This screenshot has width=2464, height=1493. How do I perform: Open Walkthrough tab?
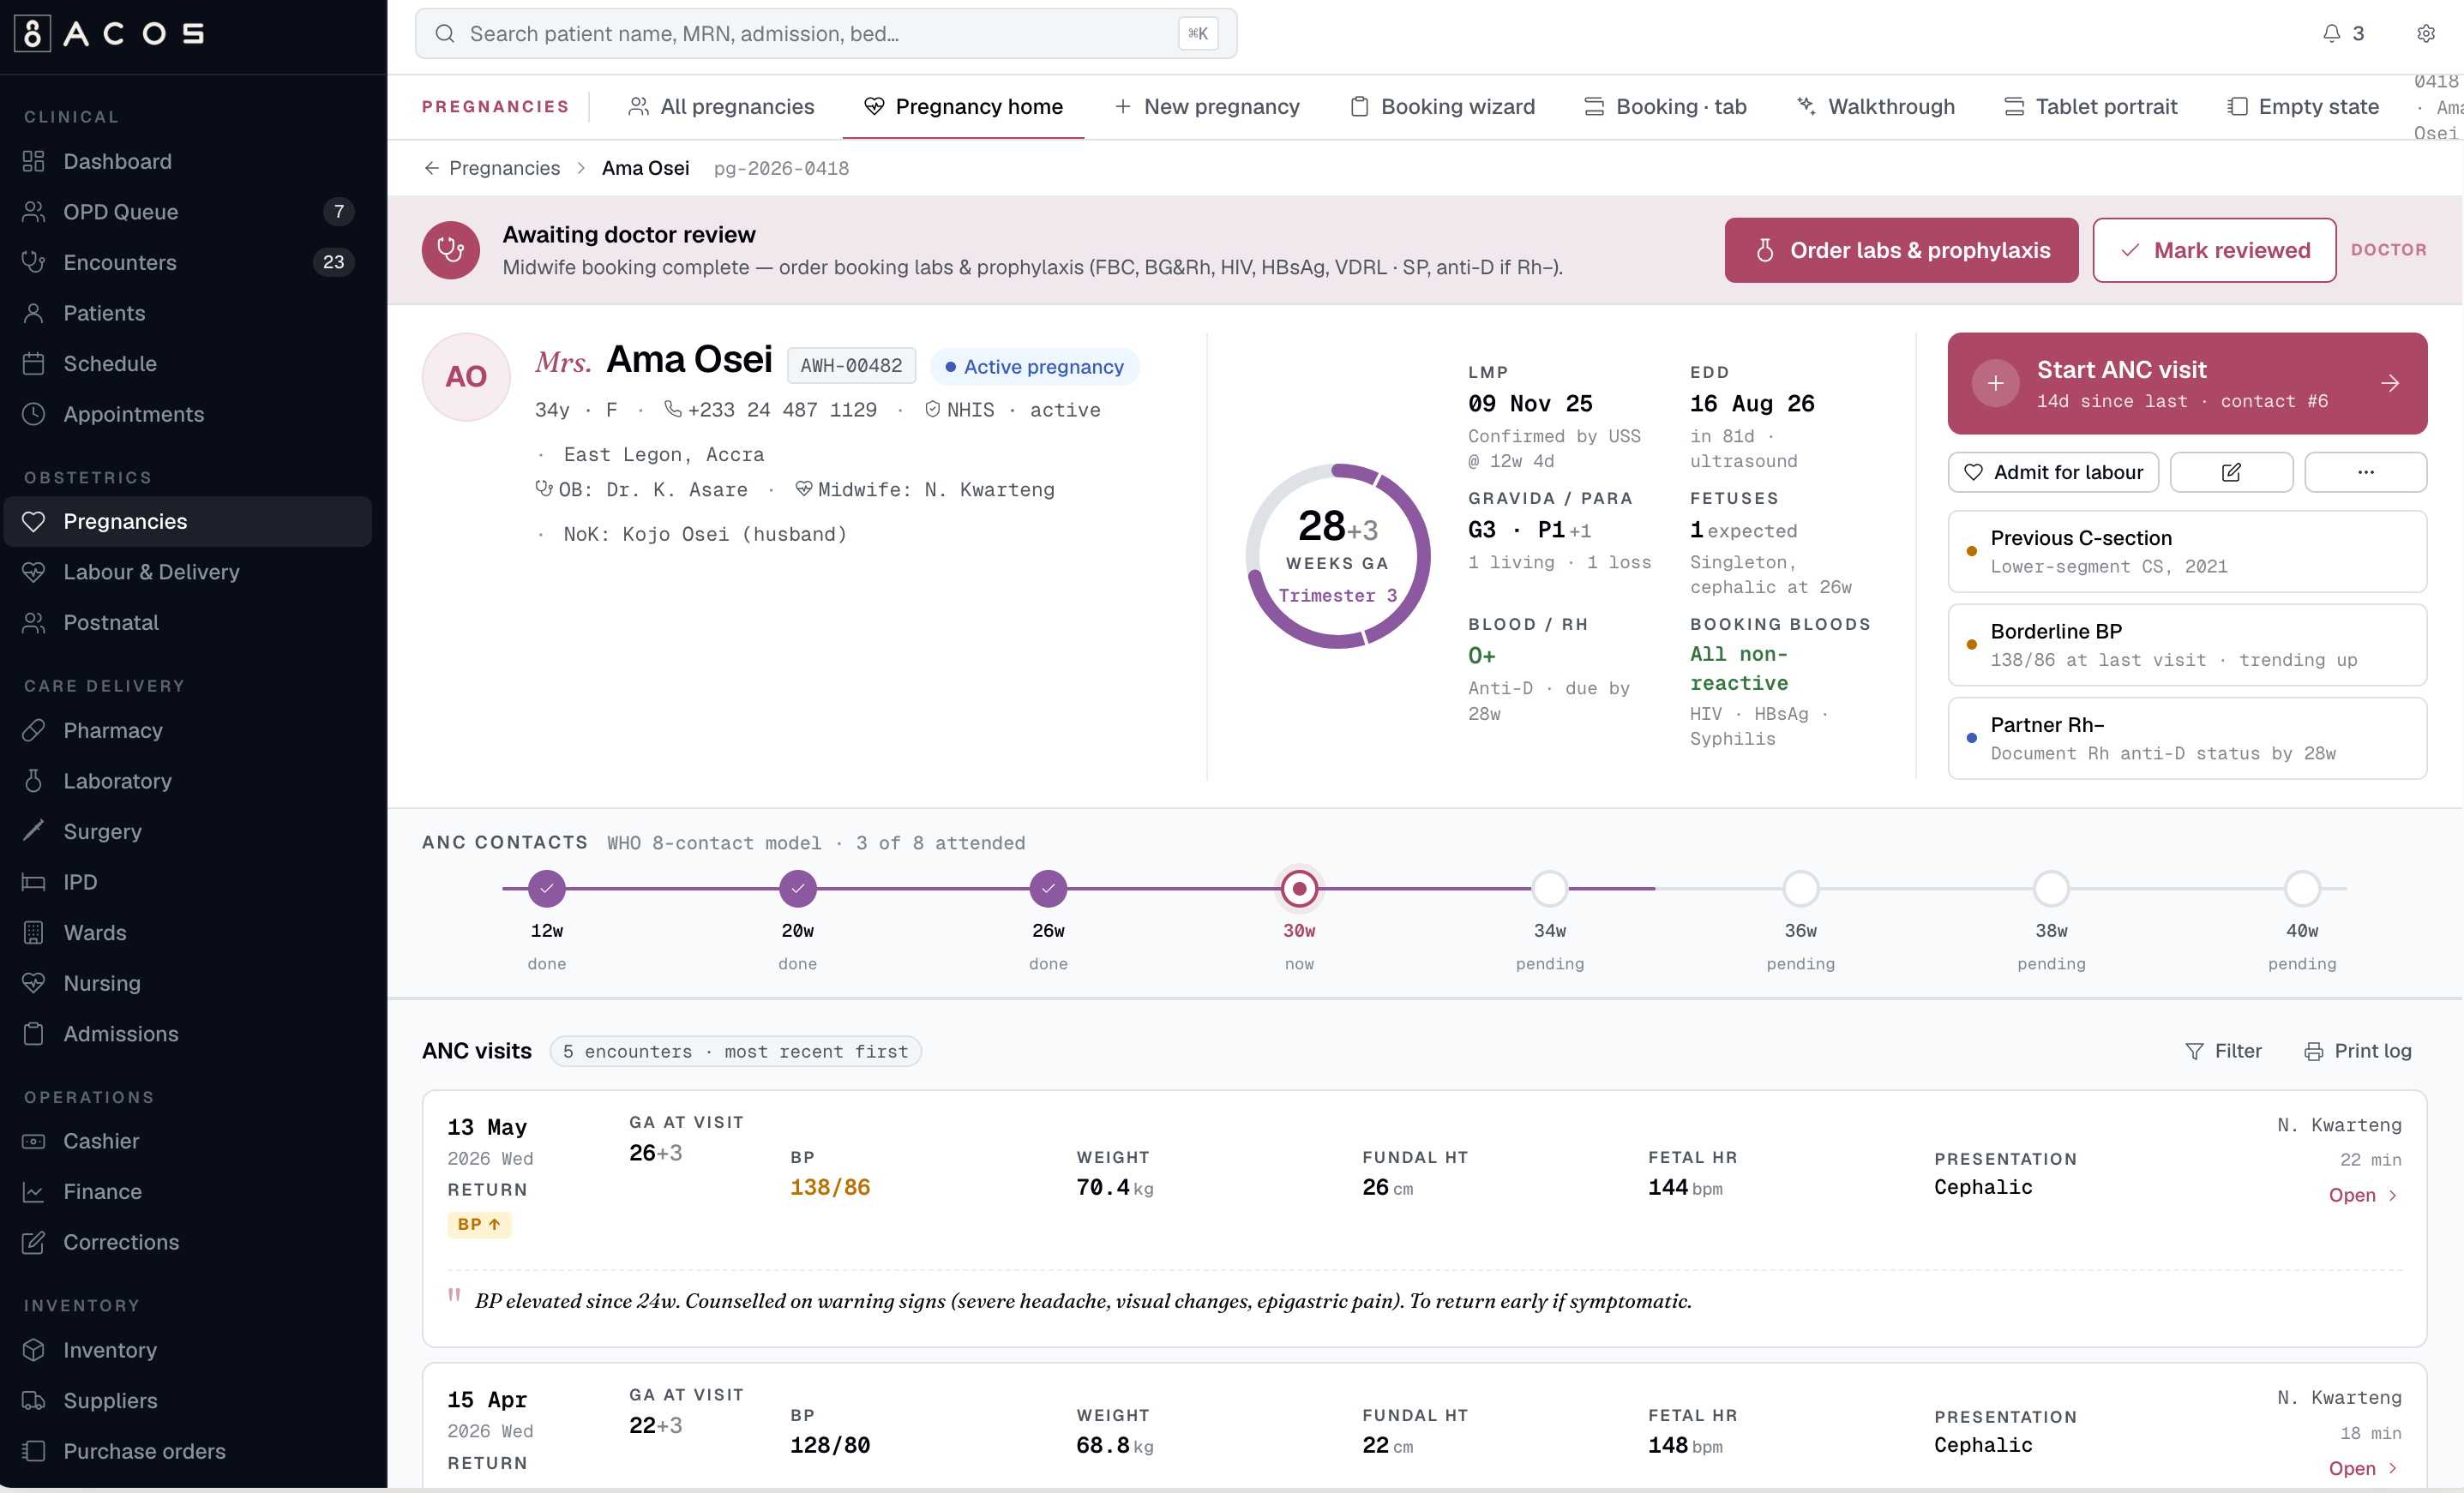(1875, 107)
